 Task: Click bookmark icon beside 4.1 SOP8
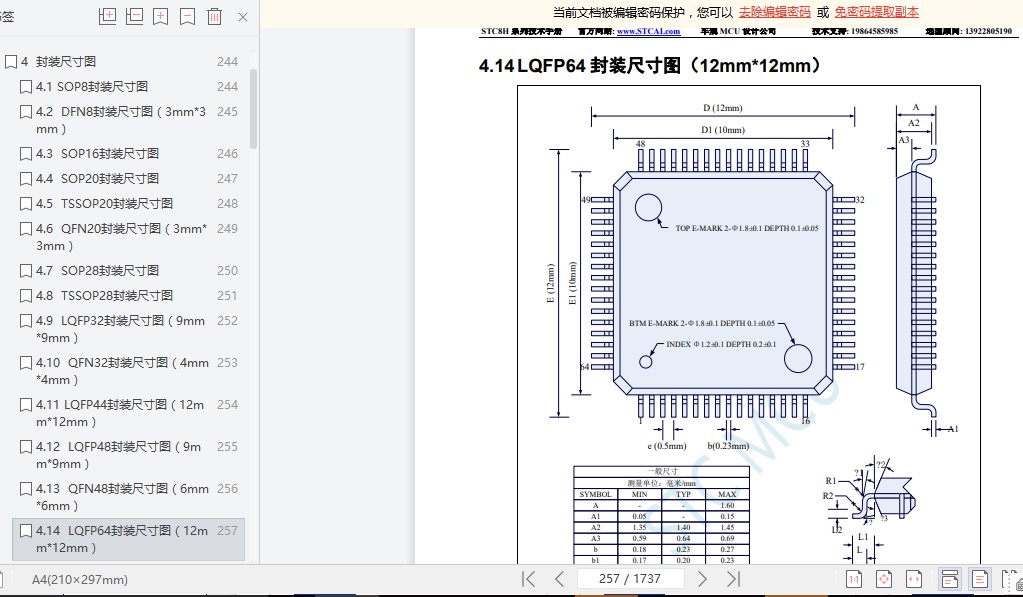click(25, 87)
